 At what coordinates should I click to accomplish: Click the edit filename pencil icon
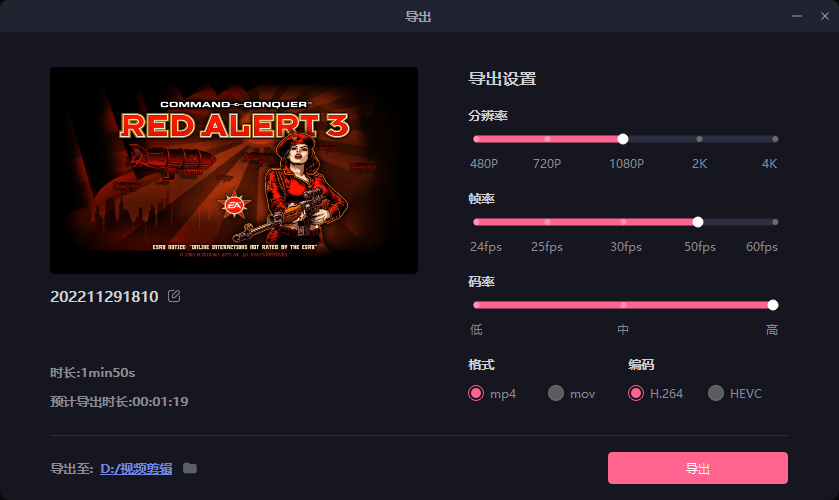tap(174, 296)
